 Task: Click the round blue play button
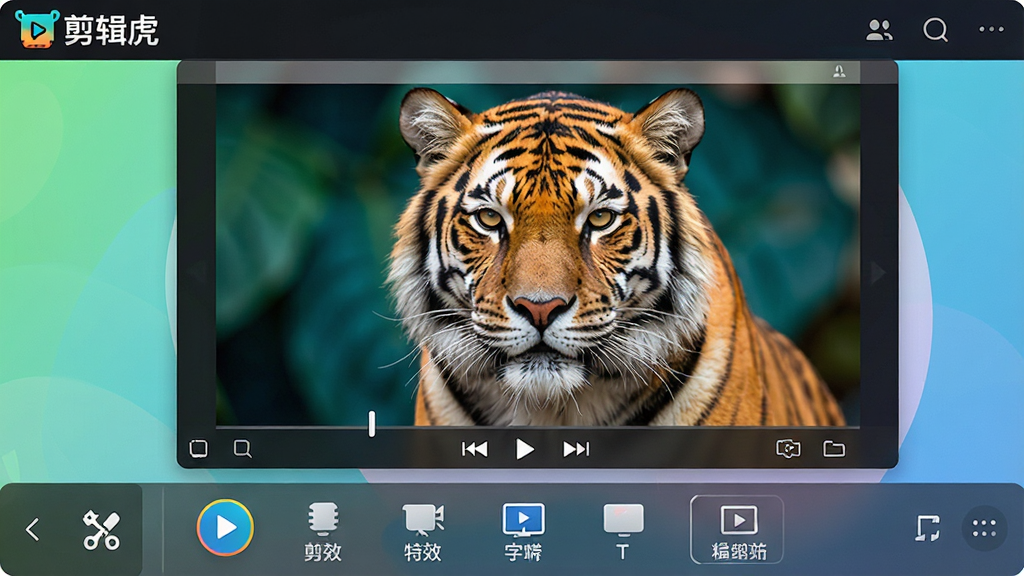[225, 528]
